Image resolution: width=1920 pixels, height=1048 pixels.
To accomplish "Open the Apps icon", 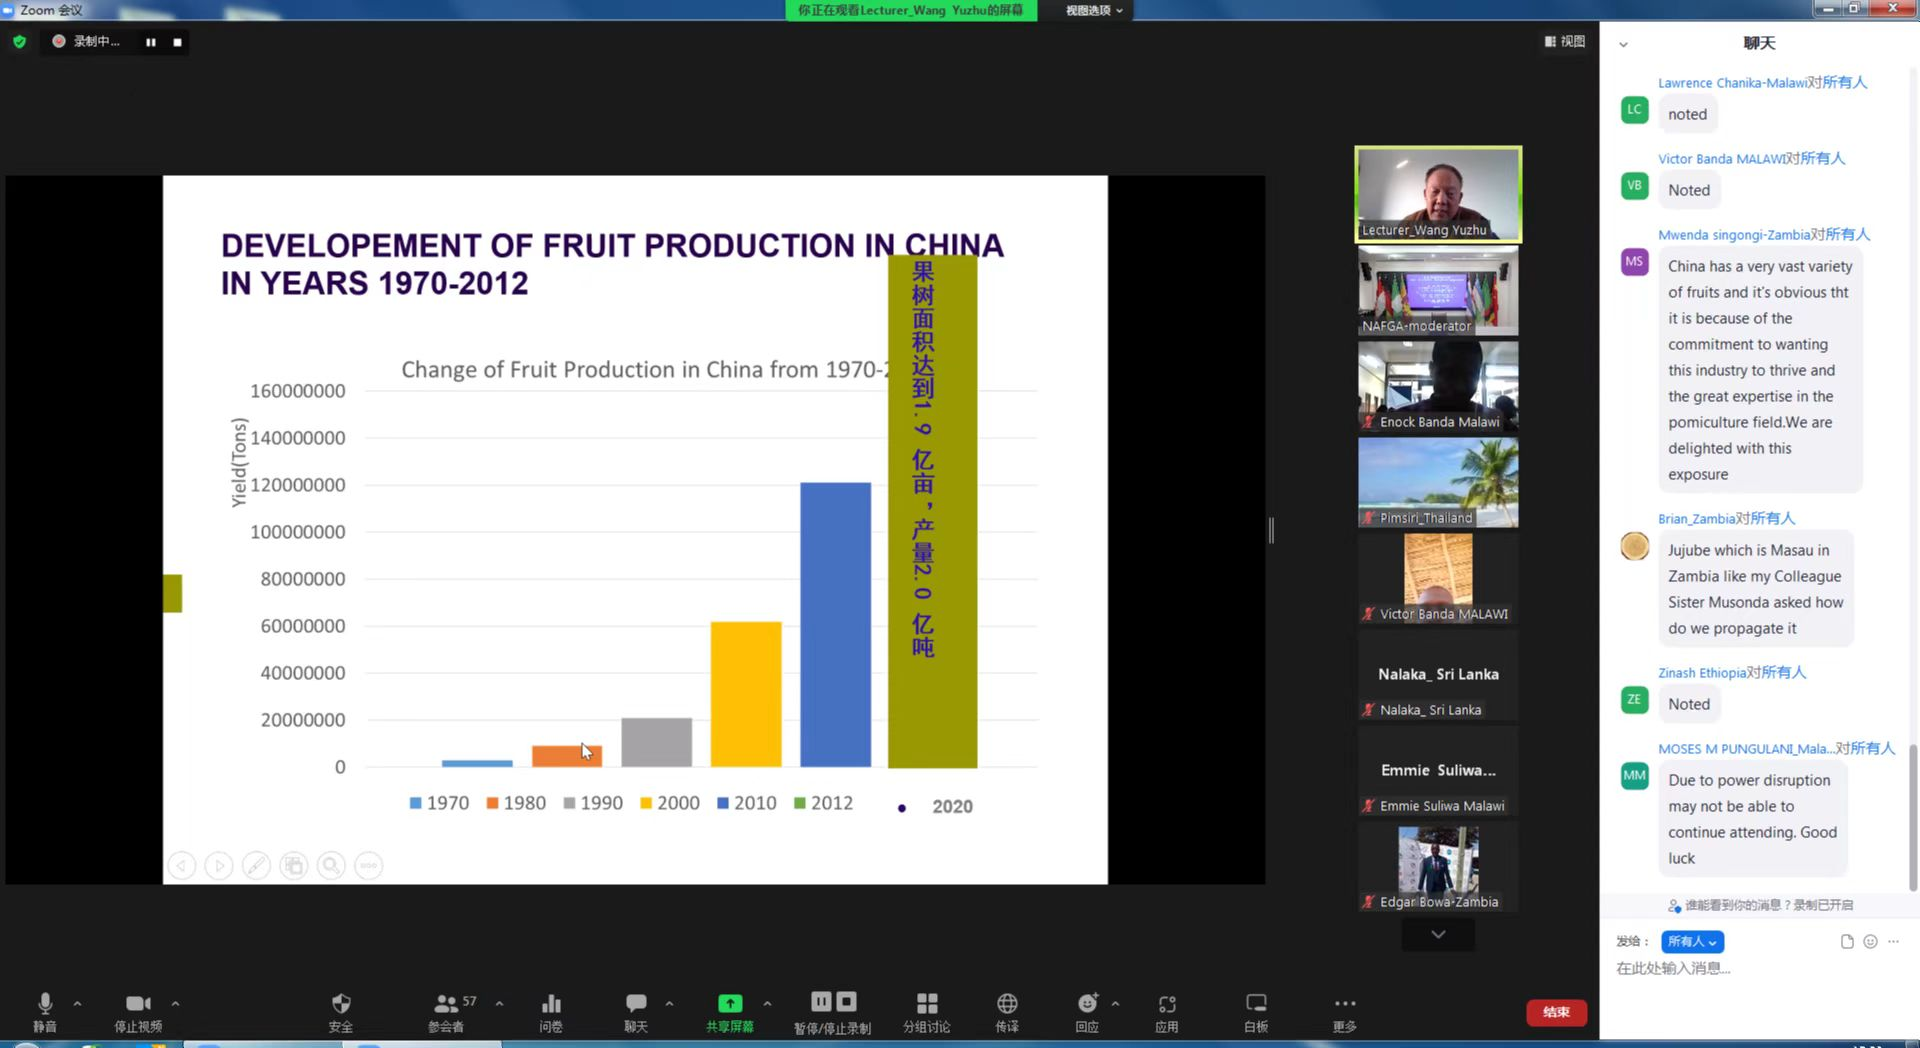I will click(1167, 1011).
